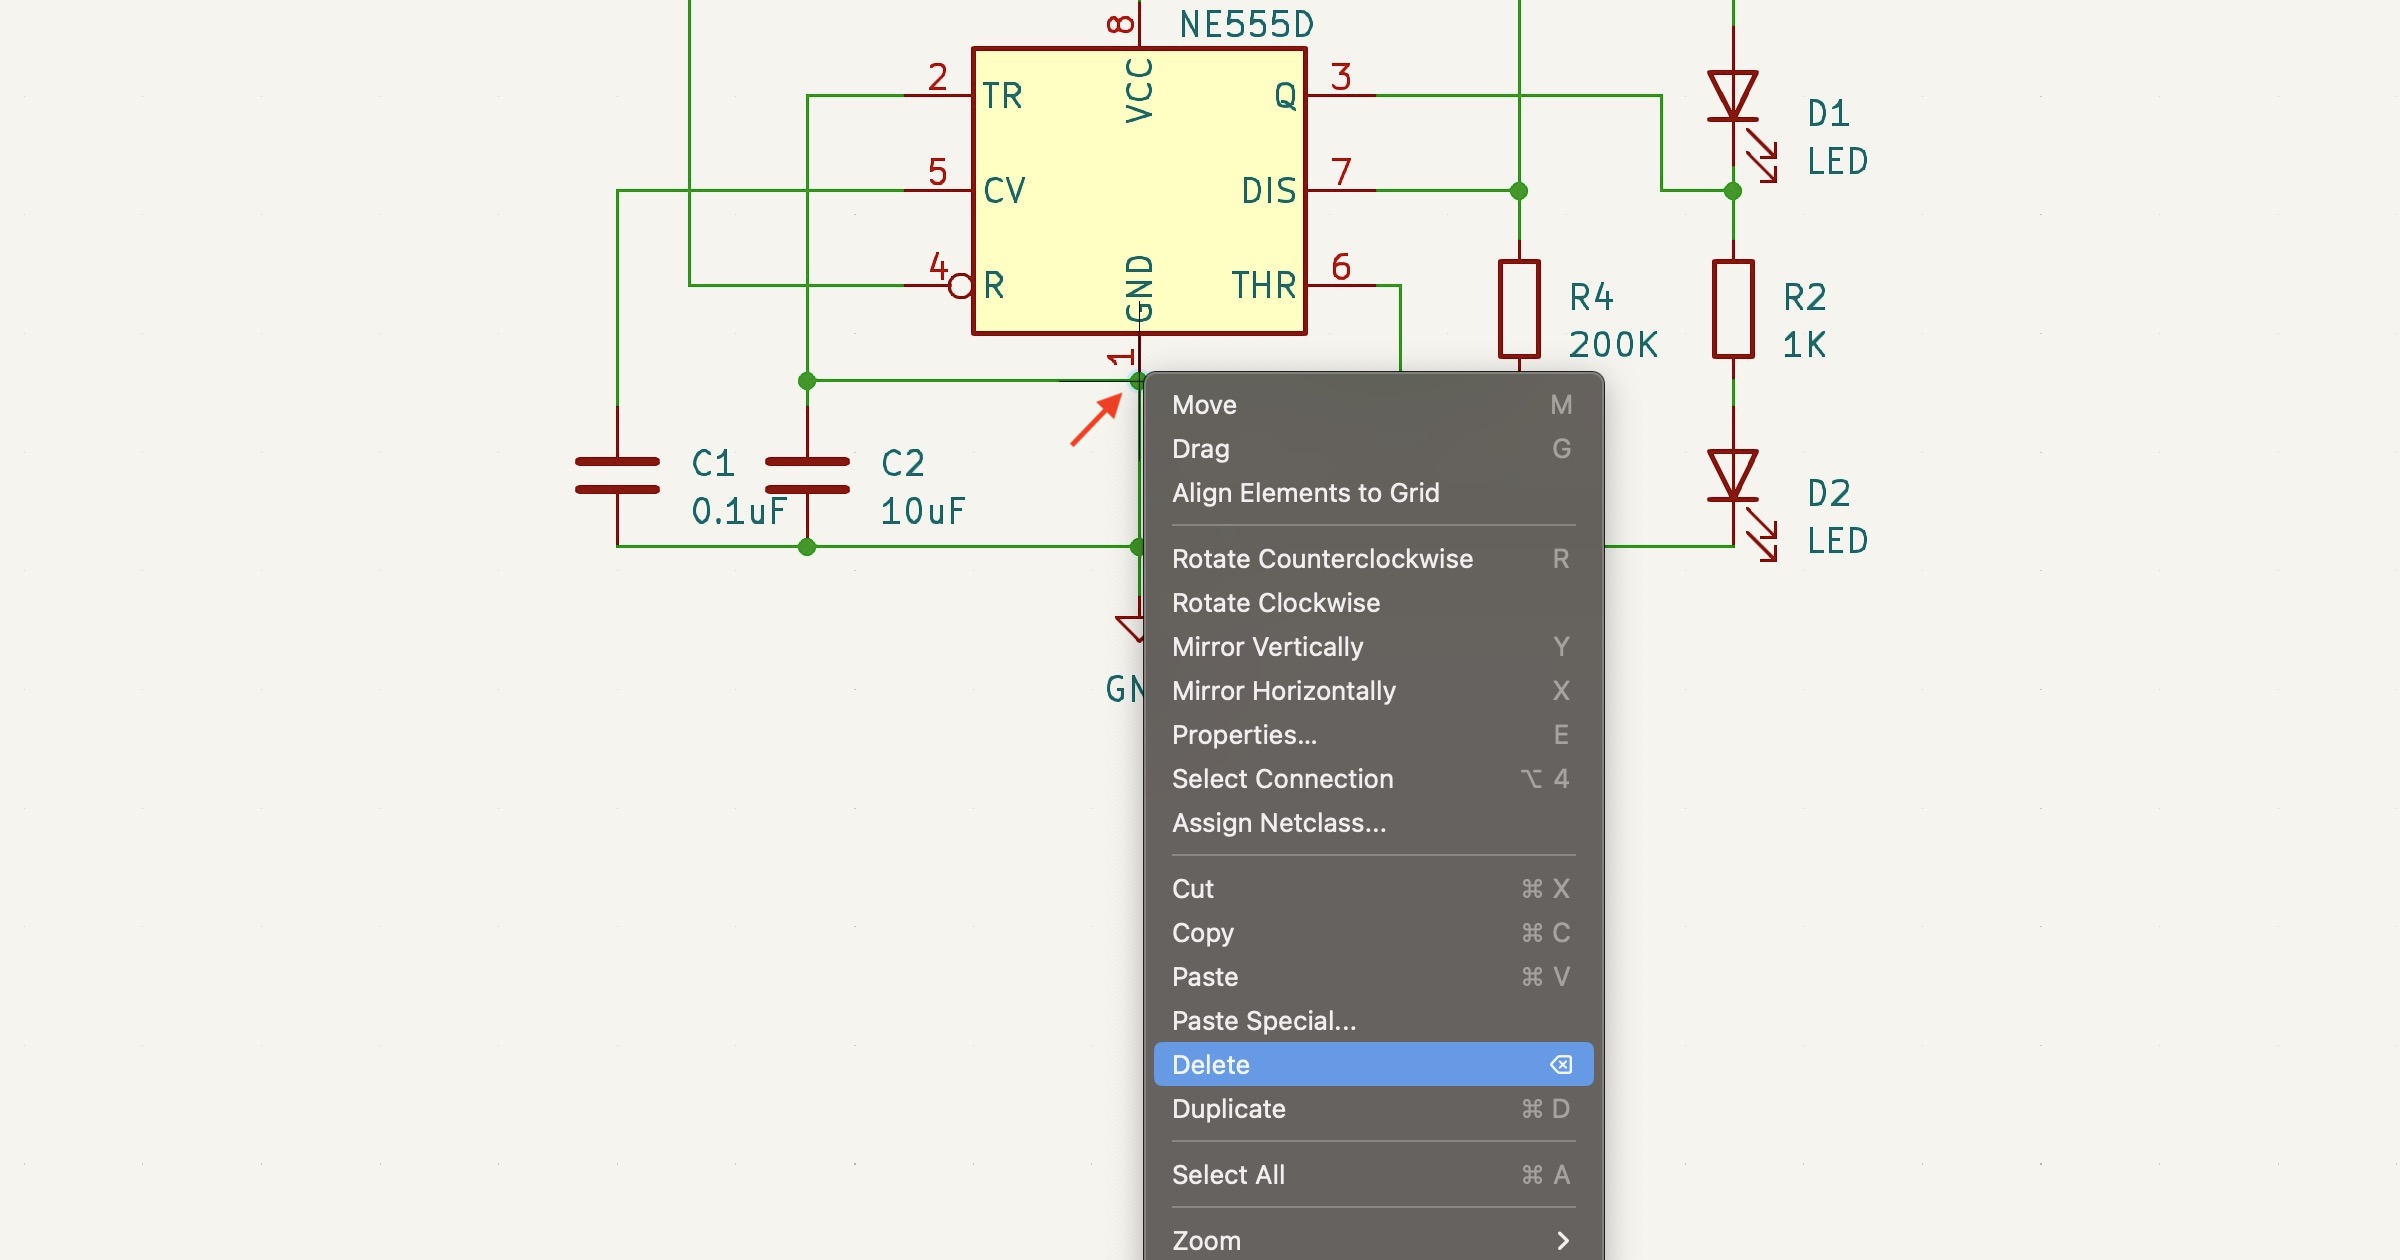The height and width of the screenshot is (1260, 2400).
Task: Toggle Rotate Clockwise on symbol
Action: tap(1275, 601)
